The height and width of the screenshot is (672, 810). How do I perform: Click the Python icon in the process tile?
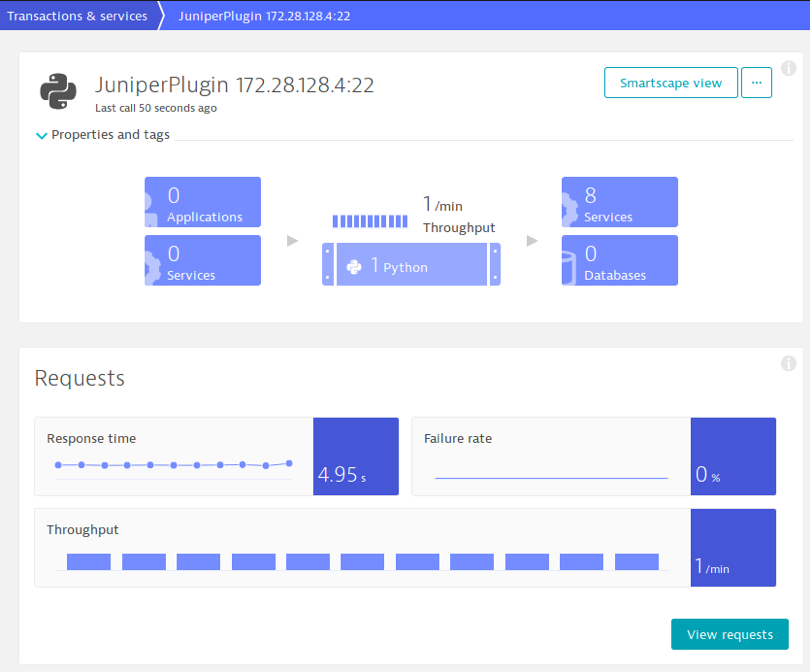[354, 267]
